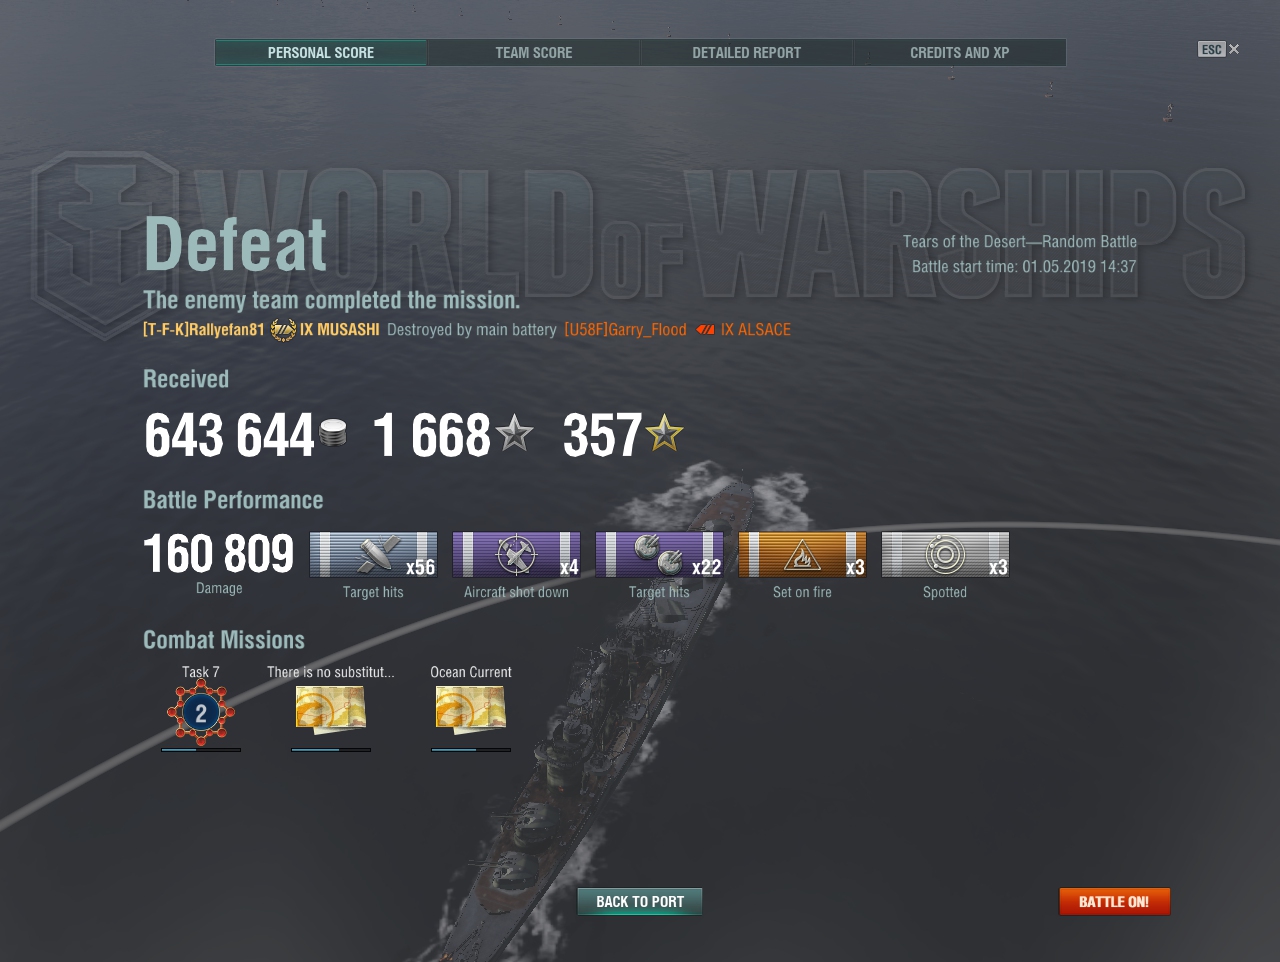1280x962 pixels.
Task: Click the Aircraft shot down ribbon
Action: 516,555
